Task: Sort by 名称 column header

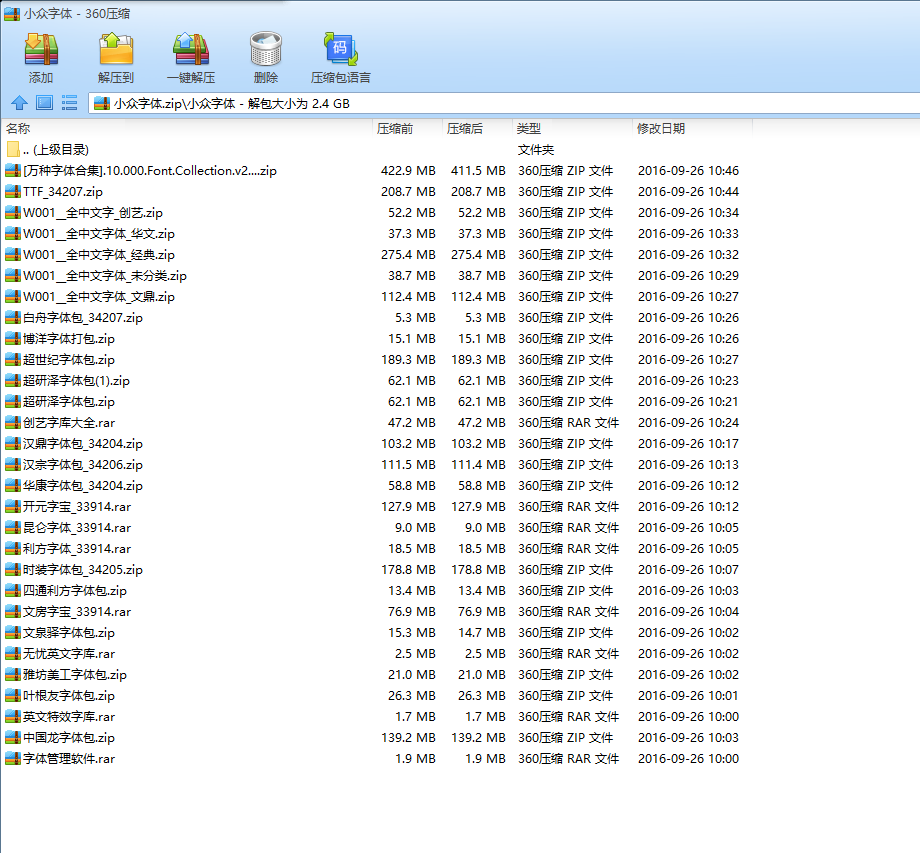Action: [x=187, y=128]
